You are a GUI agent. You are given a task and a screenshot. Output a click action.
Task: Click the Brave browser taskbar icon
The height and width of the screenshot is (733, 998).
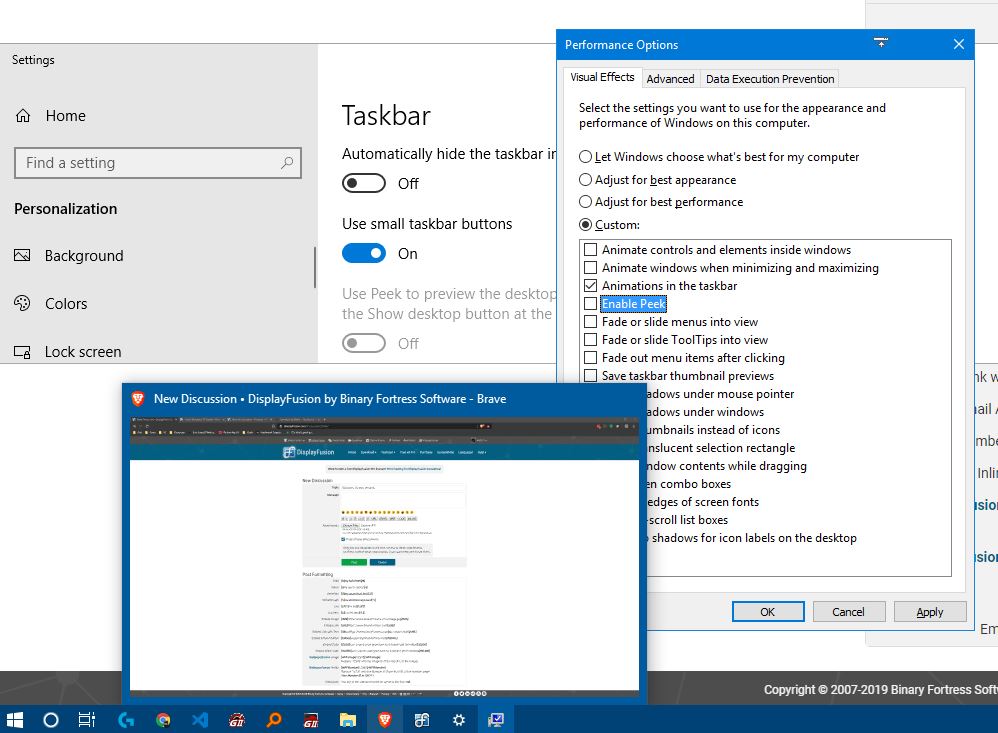coord(384,719)
